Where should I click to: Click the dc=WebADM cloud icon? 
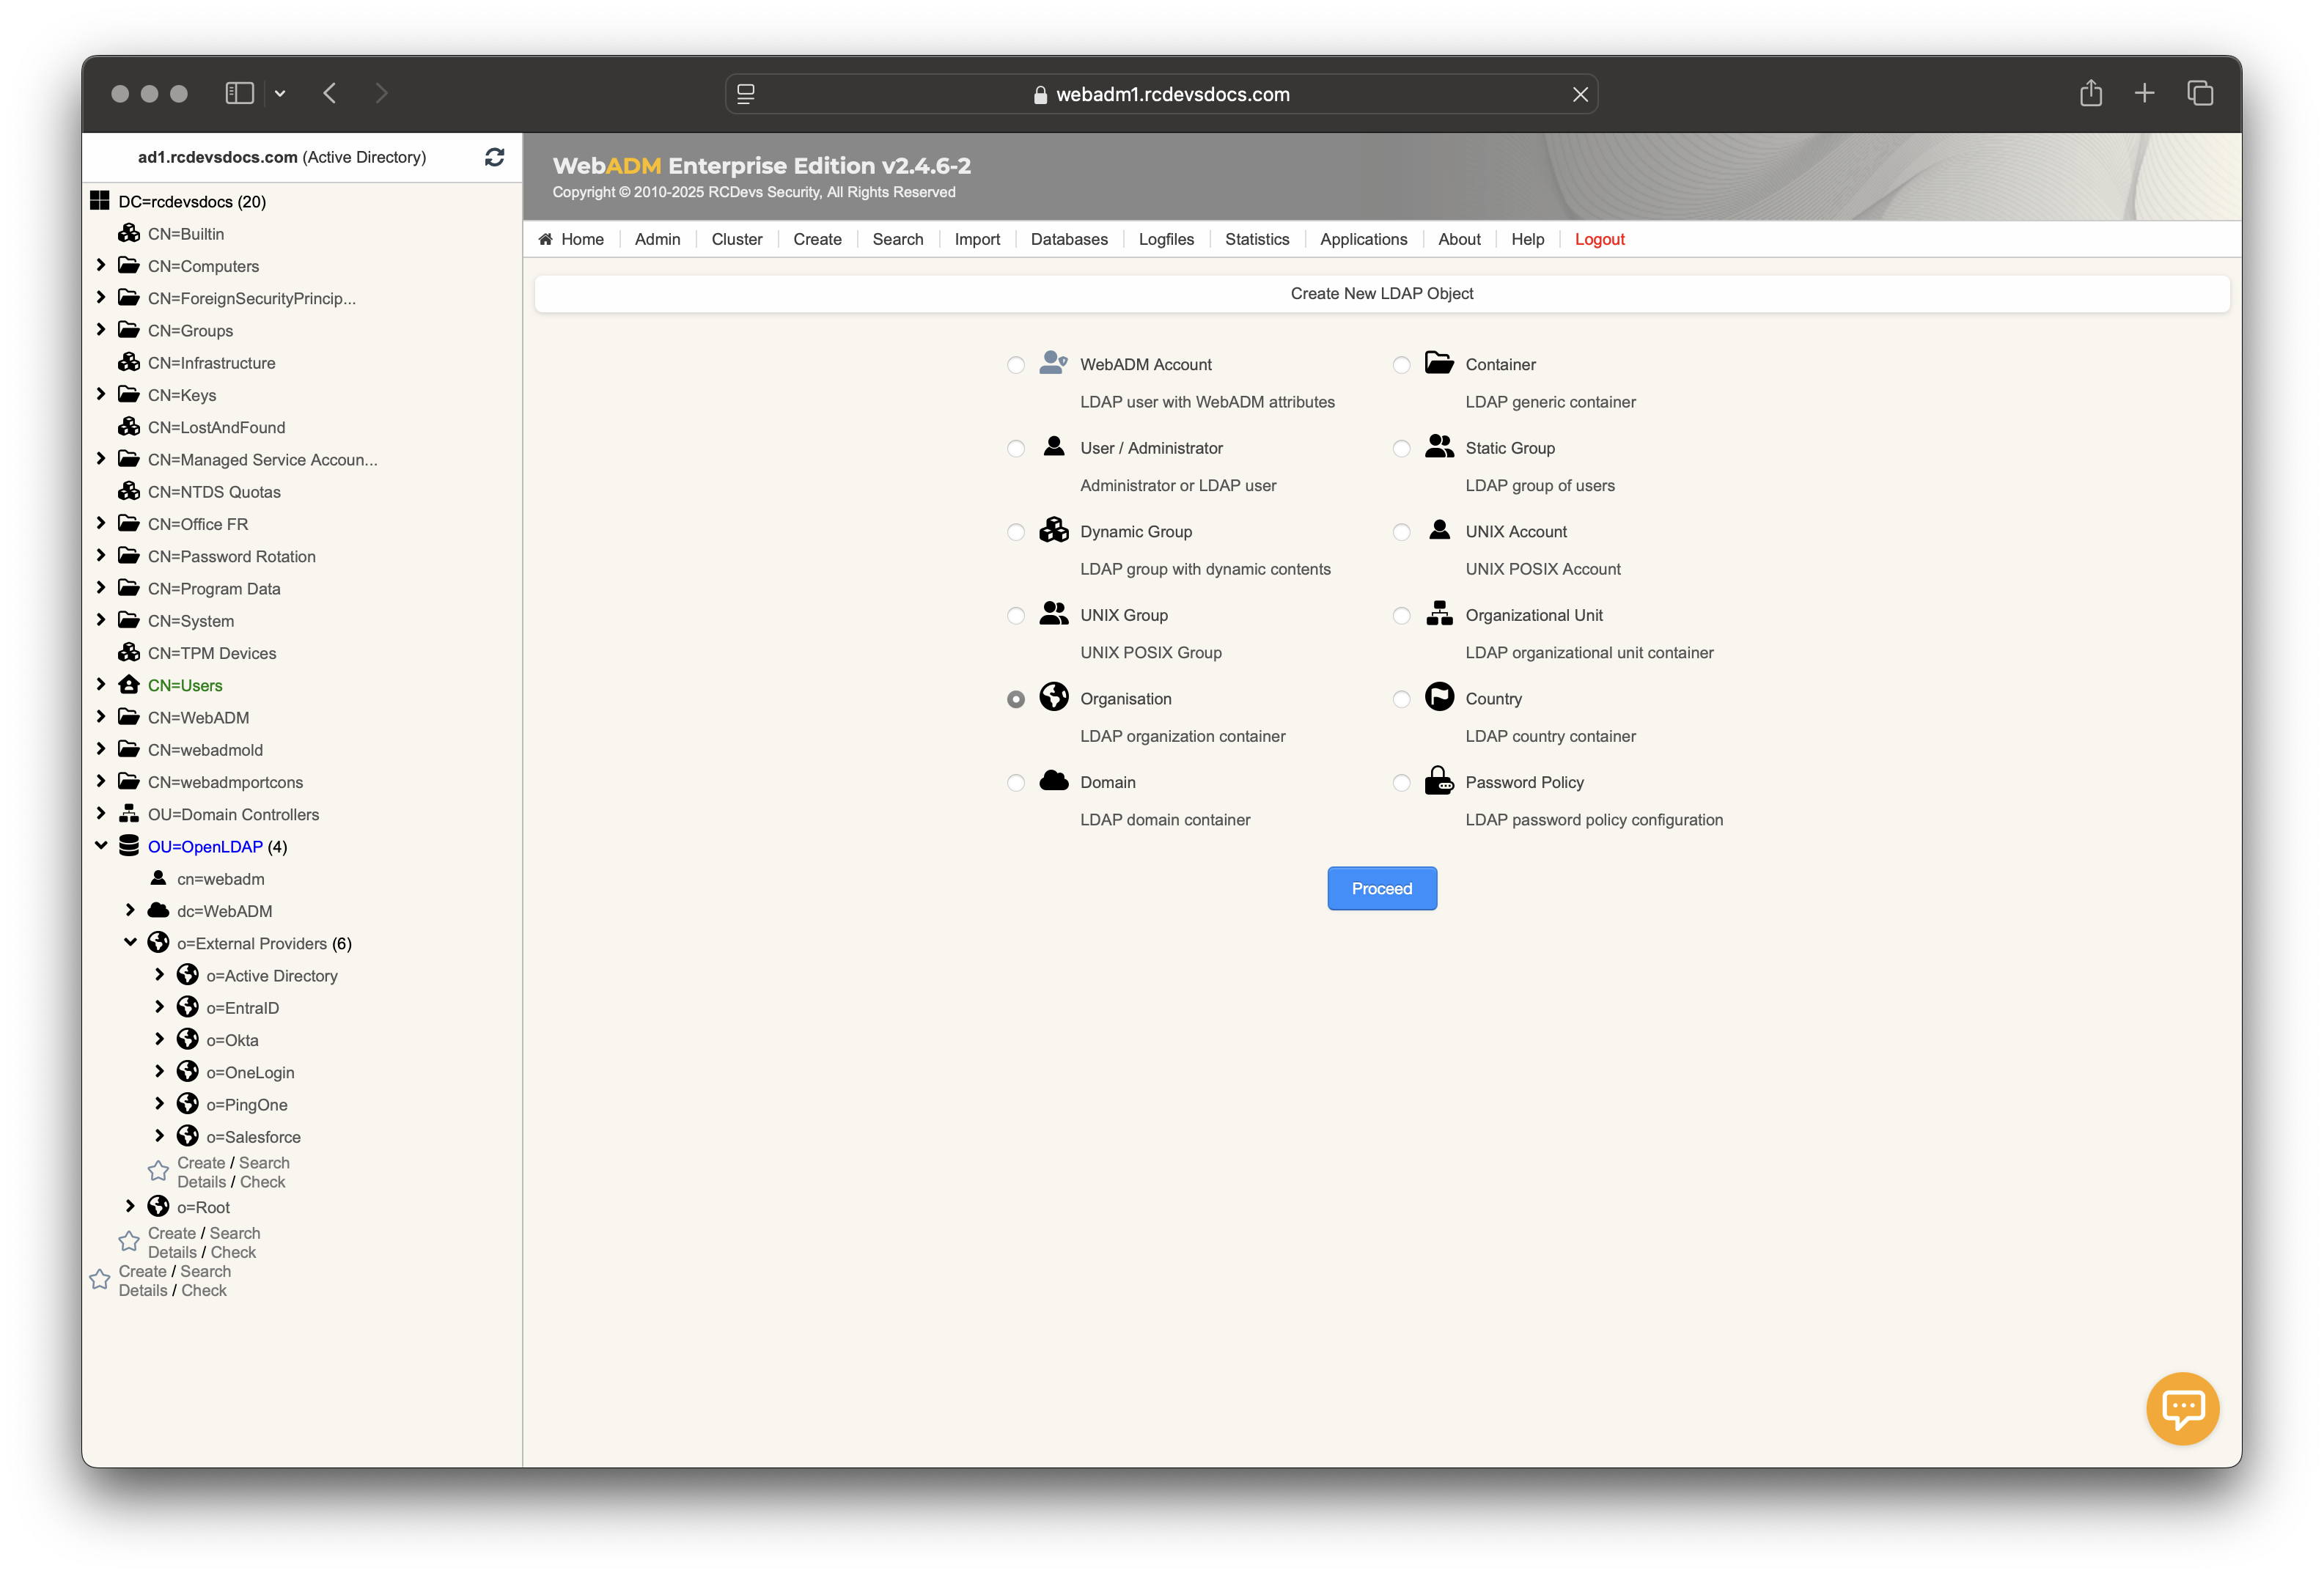(x=158, y=910)
